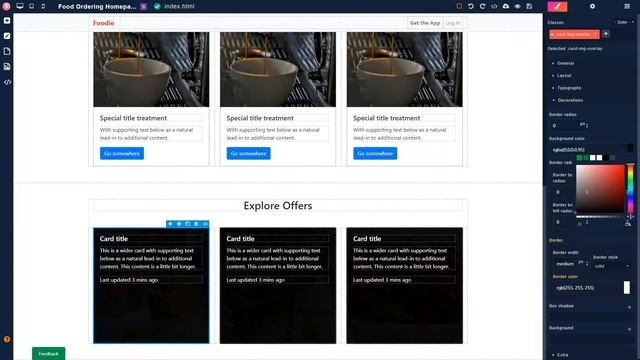The height and width of the screenshot is (360, 640).
Task: Click the Log In button in navbar
Action: (x=453, y=23)
